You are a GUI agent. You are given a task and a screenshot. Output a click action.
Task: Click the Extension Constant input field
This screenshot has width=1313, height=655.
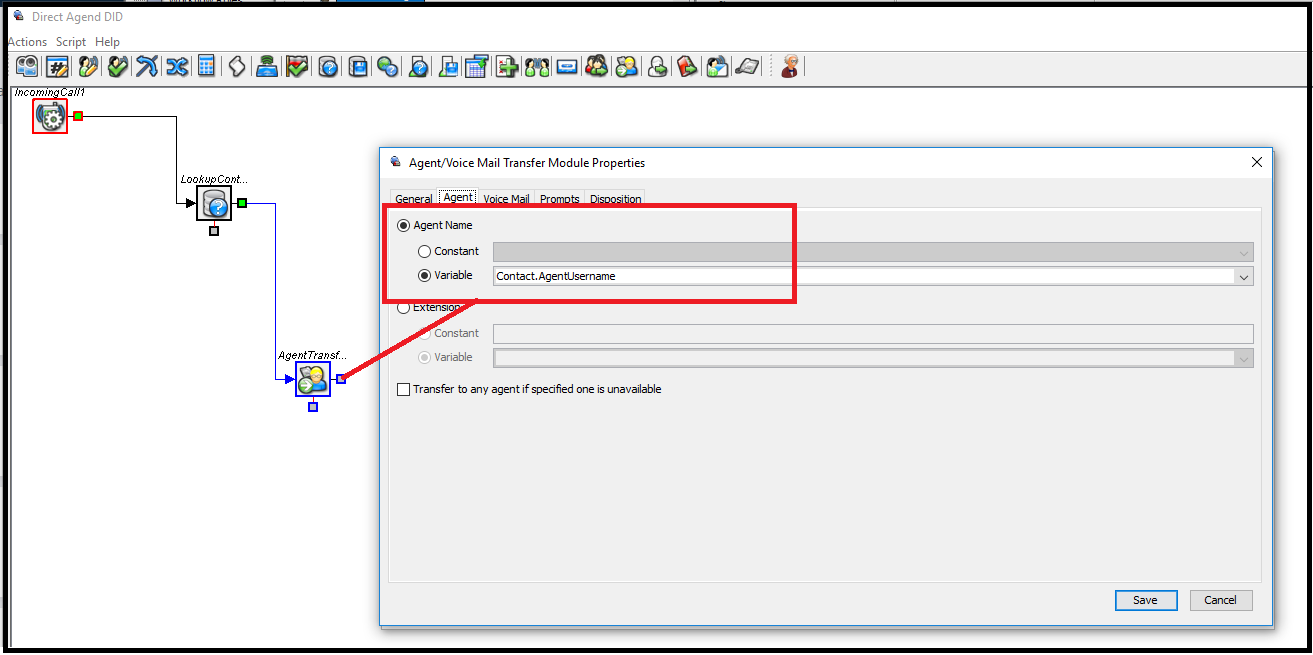point(873,334)
